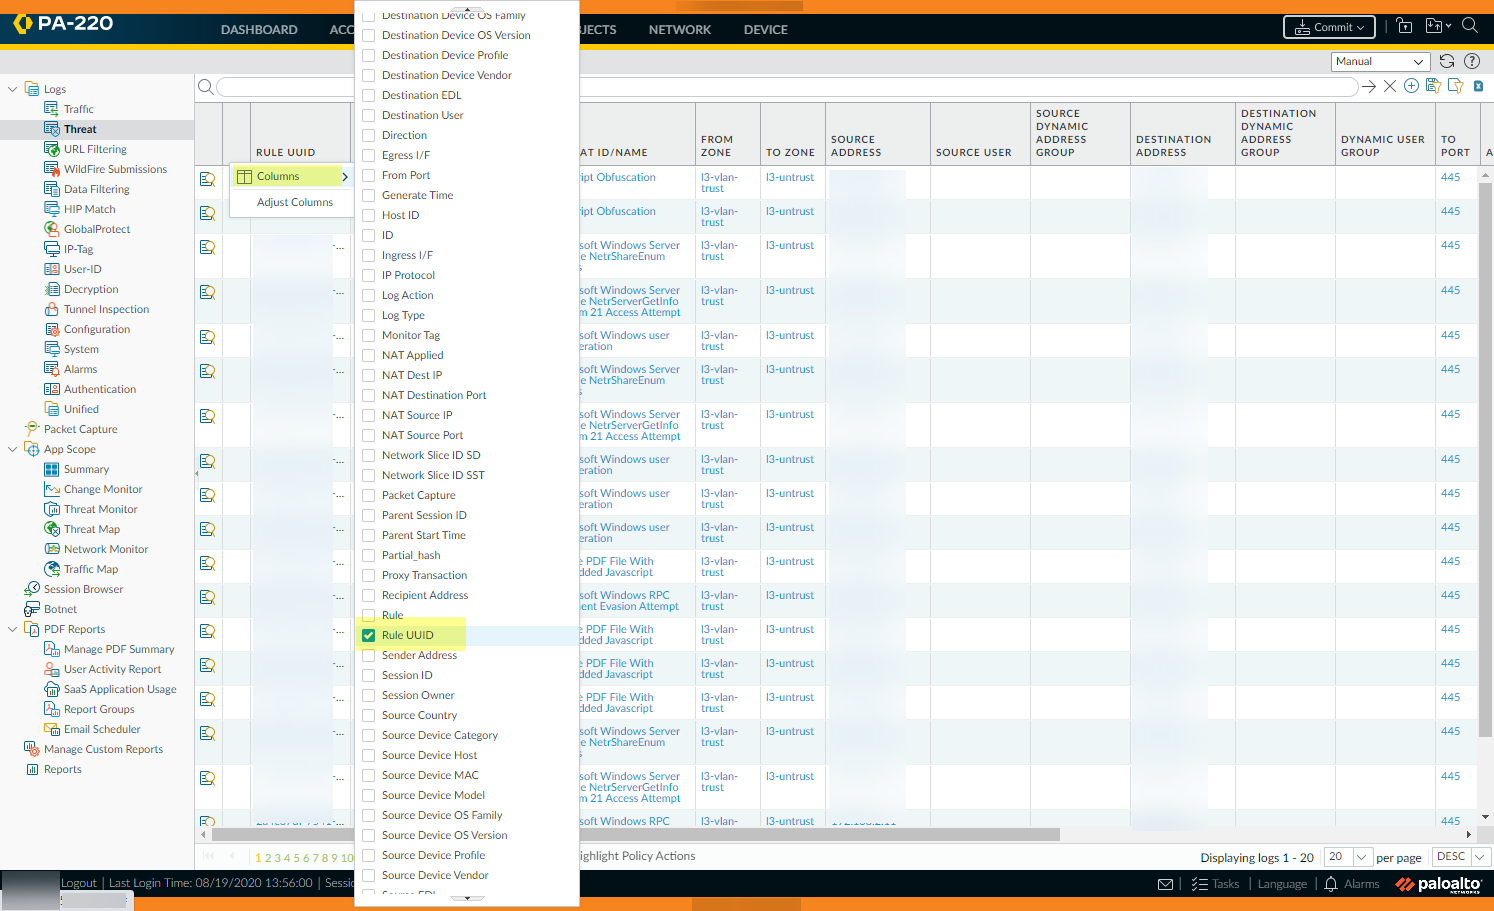Click the Commit button
1494x911 pixels.
[1329, 27]
